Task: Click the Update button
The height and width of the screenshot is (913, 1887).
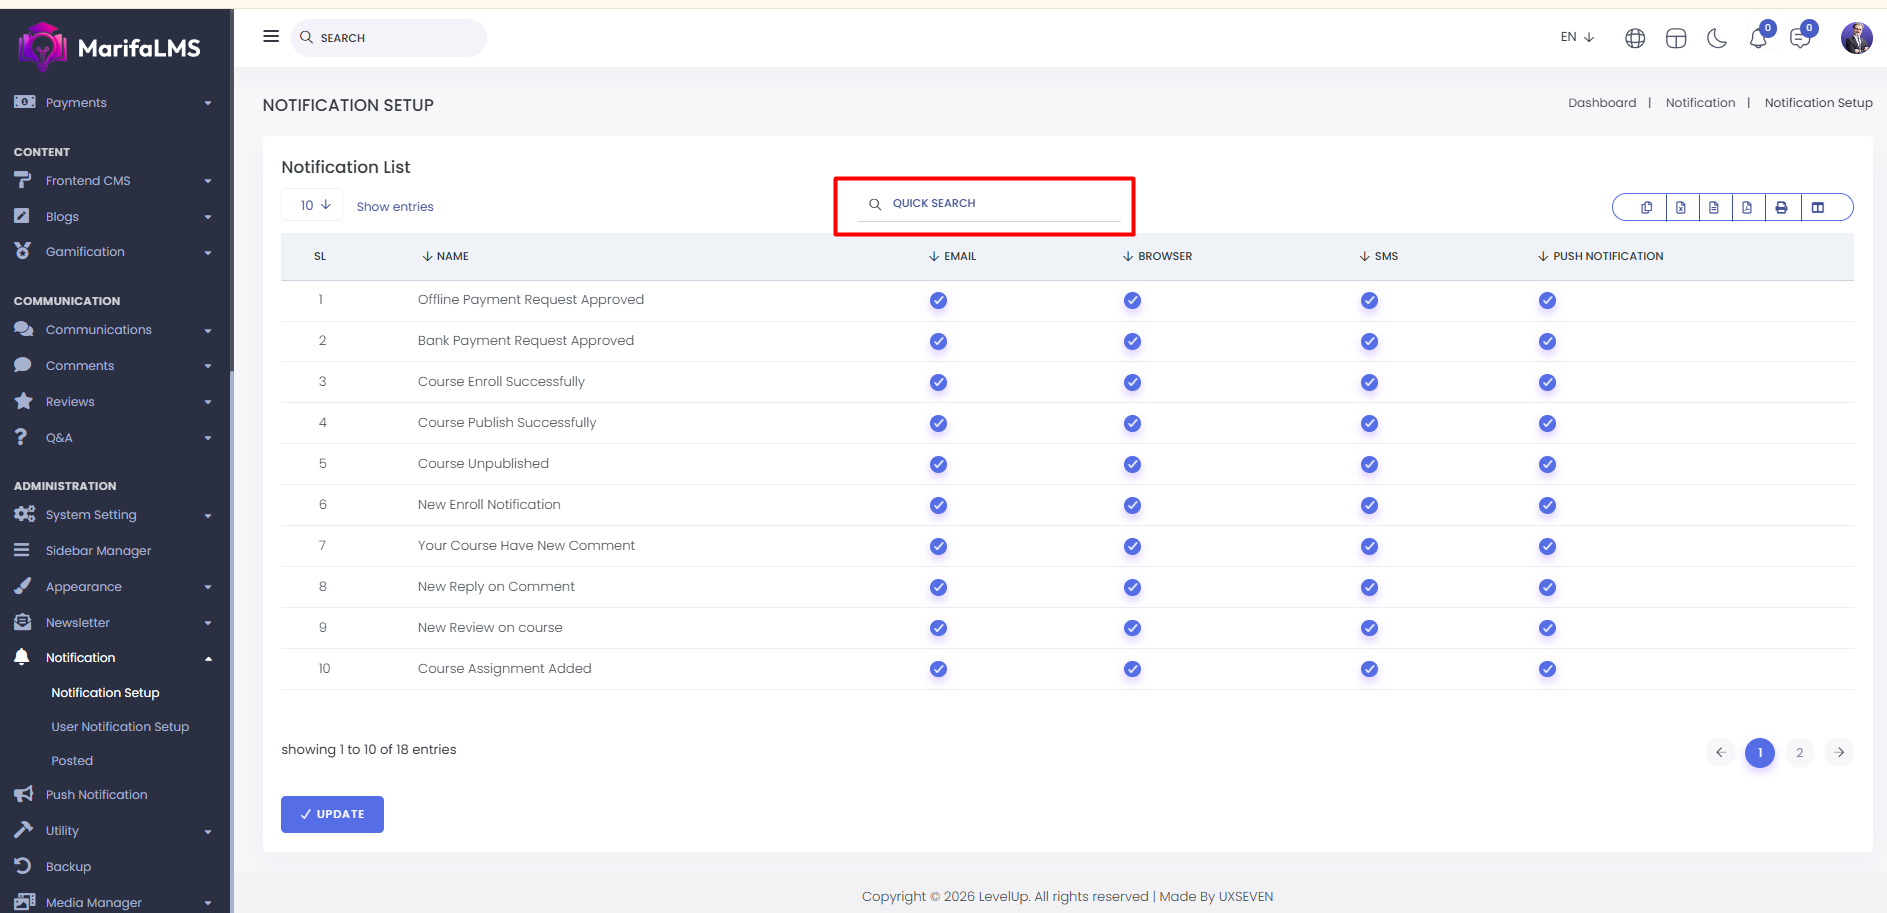Action: tap(332, 814)
